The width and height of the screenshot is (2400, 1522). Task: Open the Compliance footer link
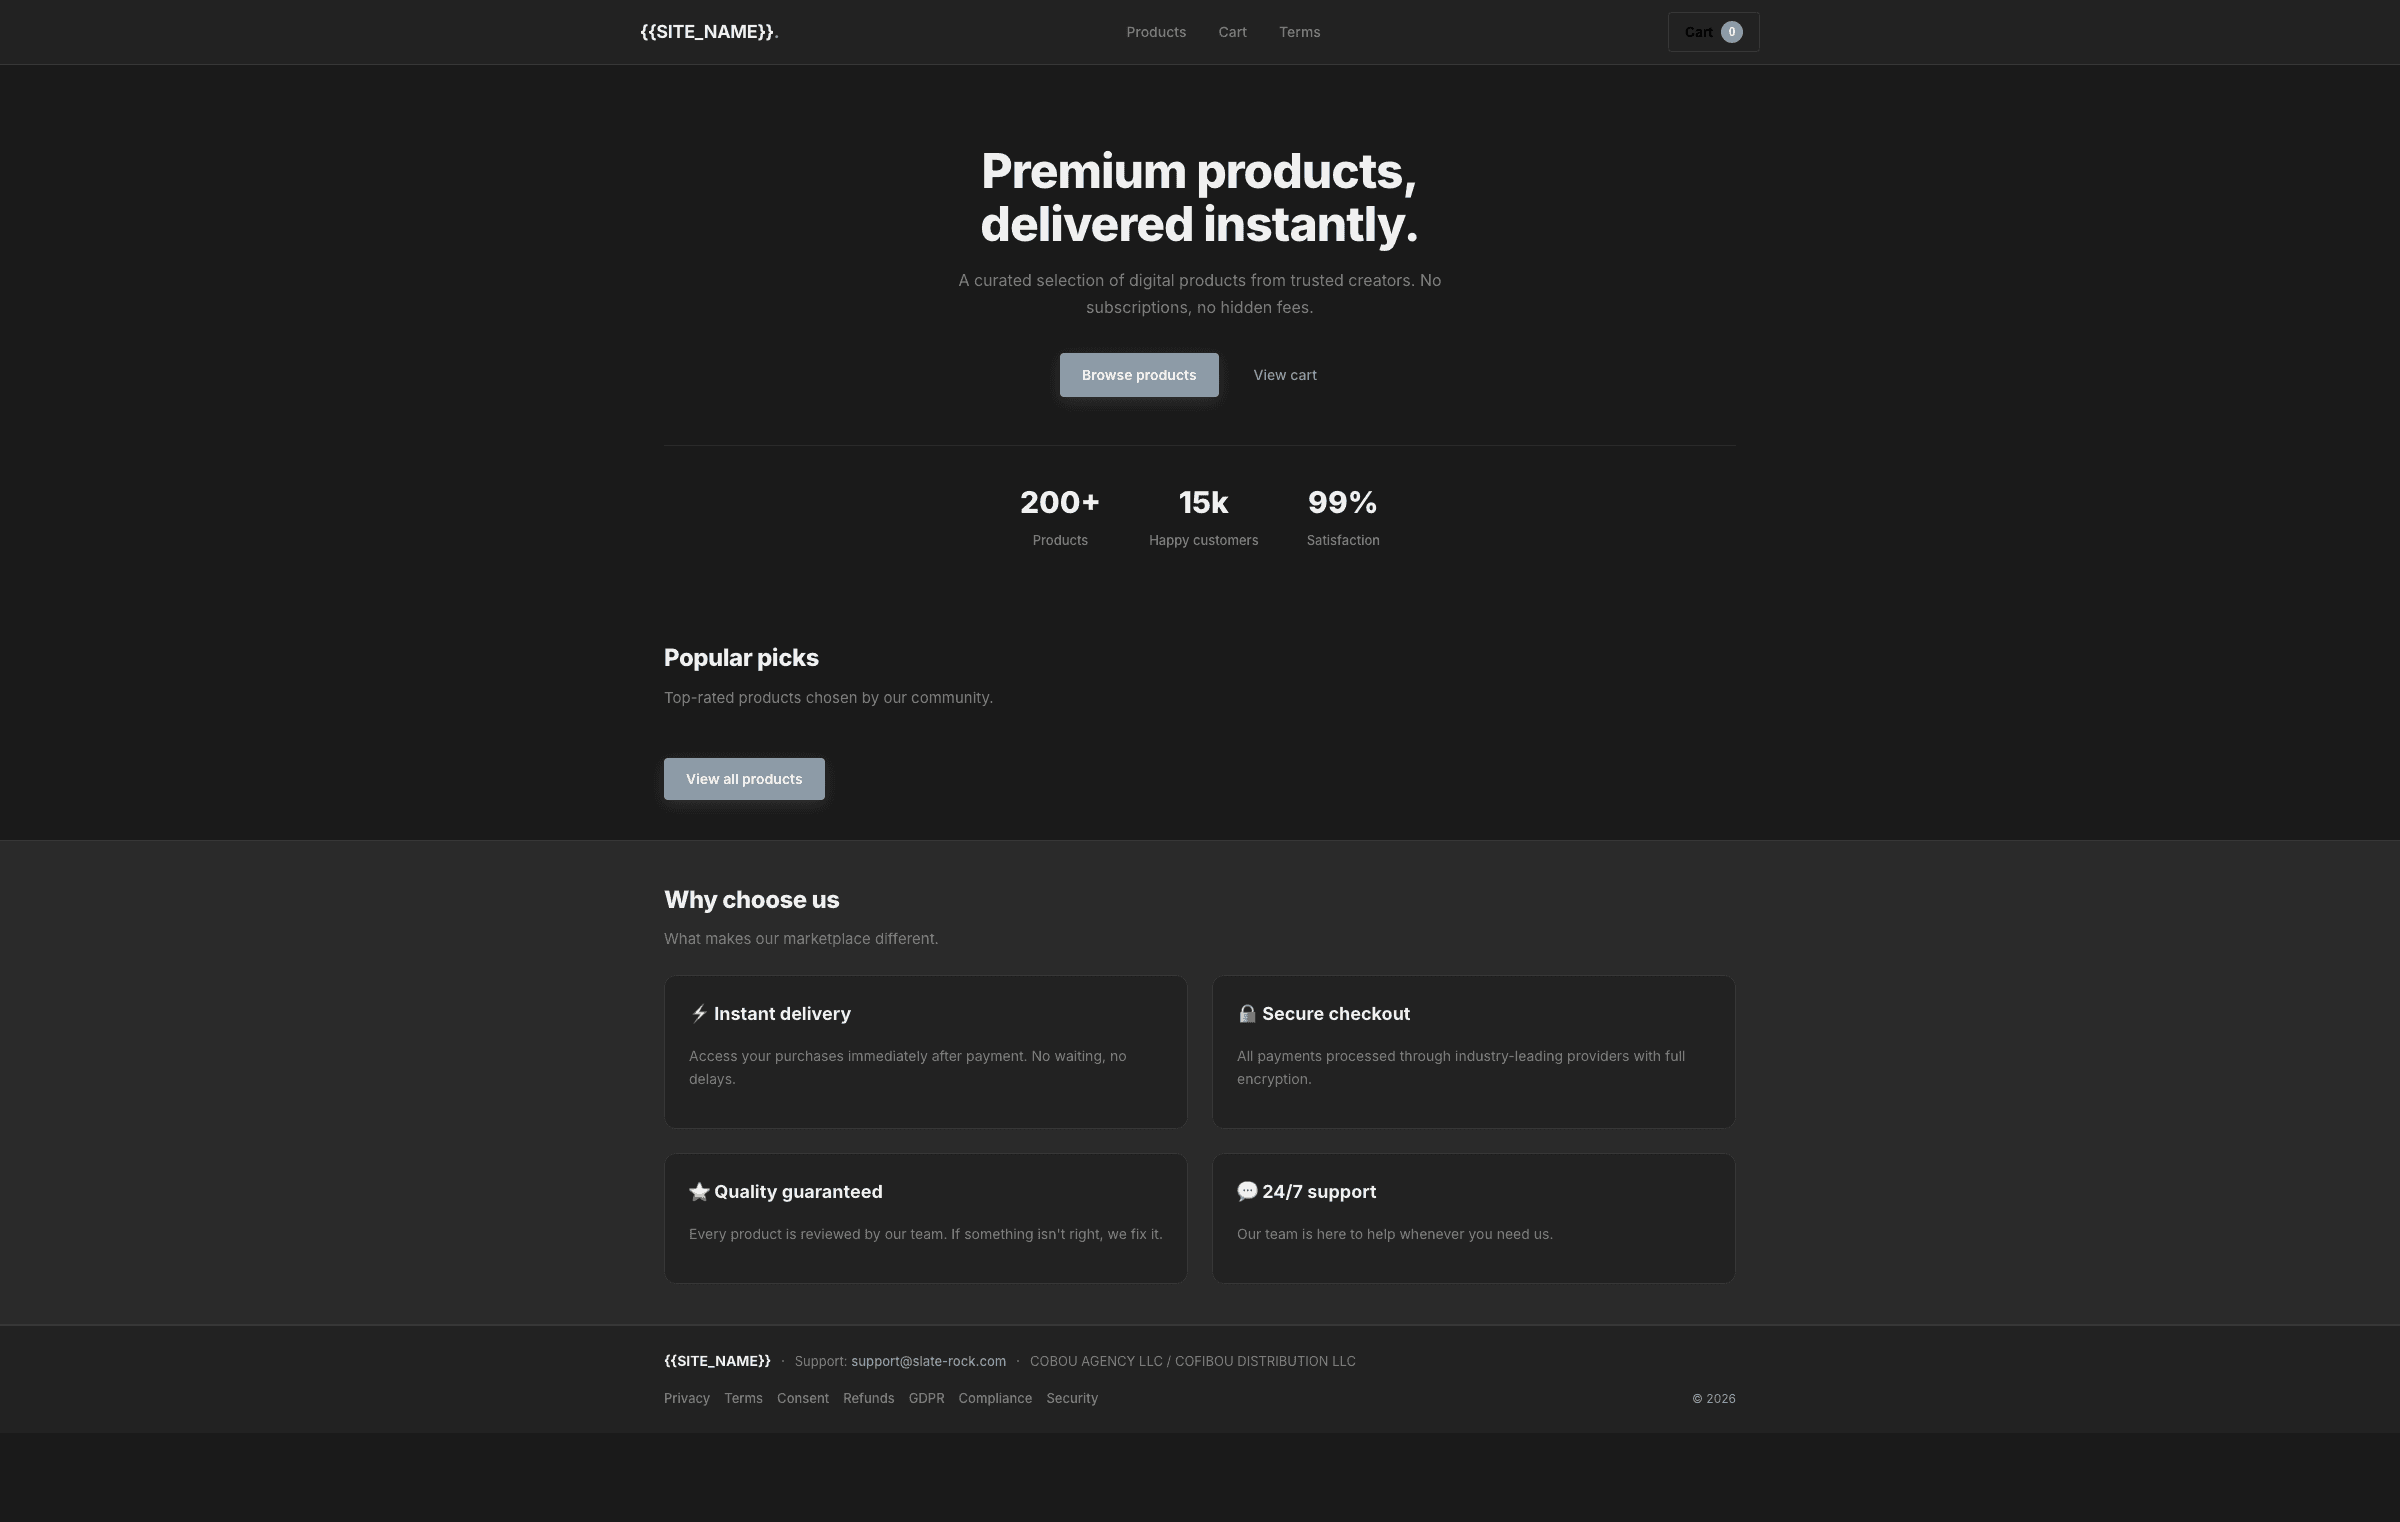995,1398
